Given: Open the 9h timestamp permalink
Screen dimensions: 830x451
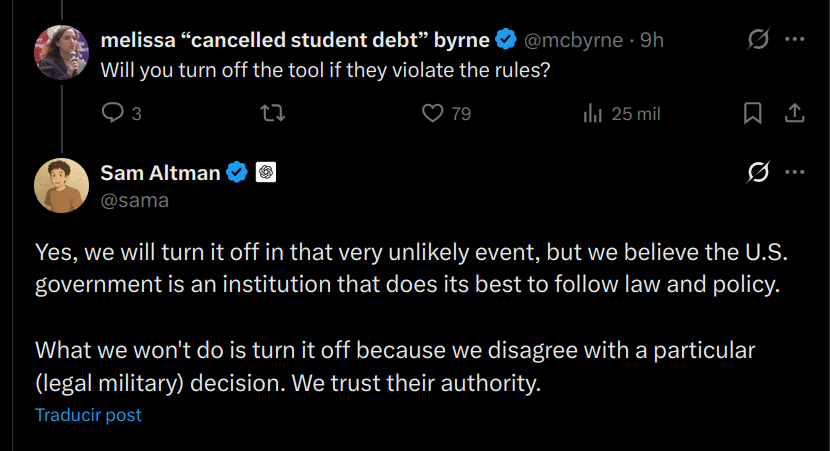Looking at the screenshot, I should coord(652,40).
